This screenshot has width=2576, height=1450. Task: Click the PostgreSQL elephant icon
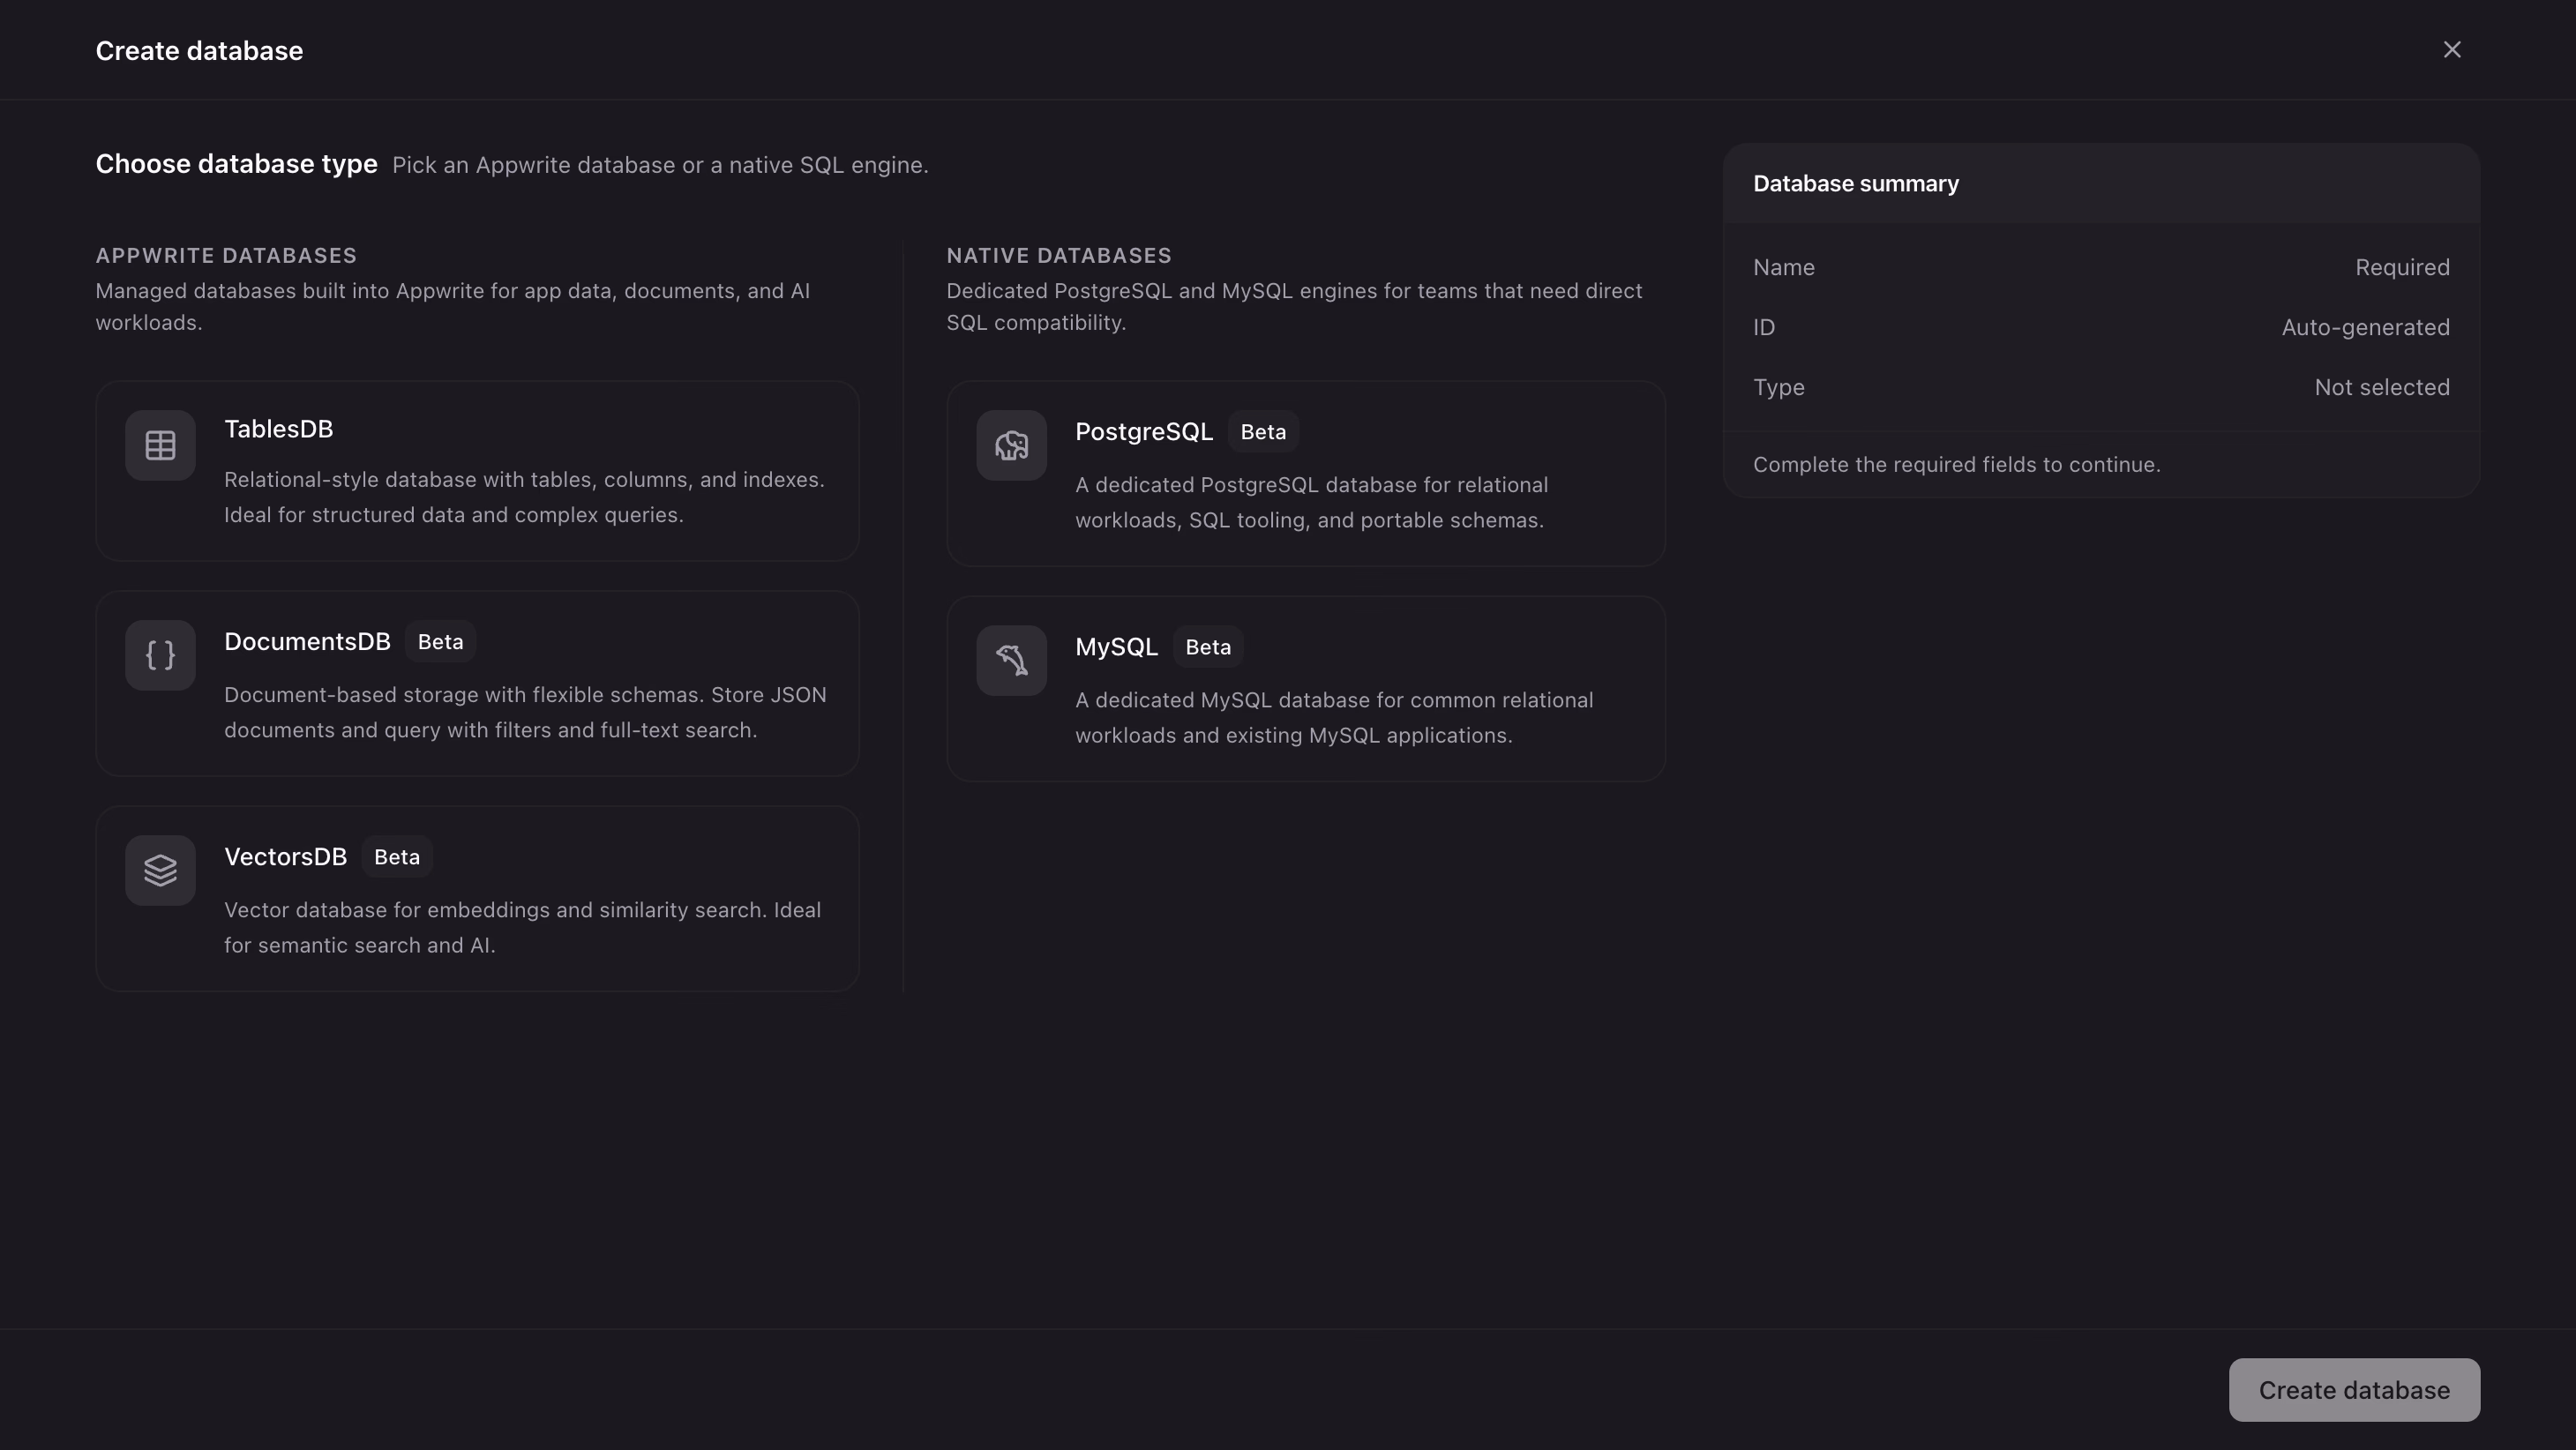(x=1011, y=445)
